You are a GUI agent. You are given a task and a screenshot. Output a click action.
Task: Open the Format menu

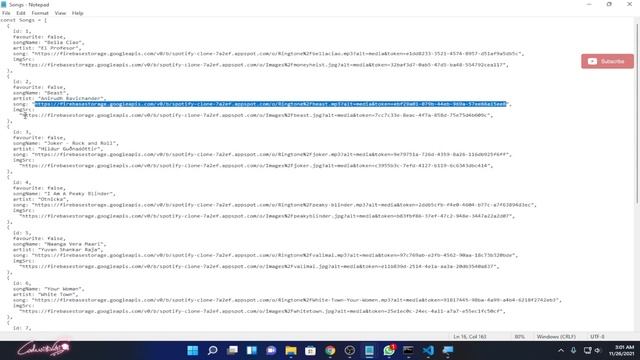tap(40, 13)
